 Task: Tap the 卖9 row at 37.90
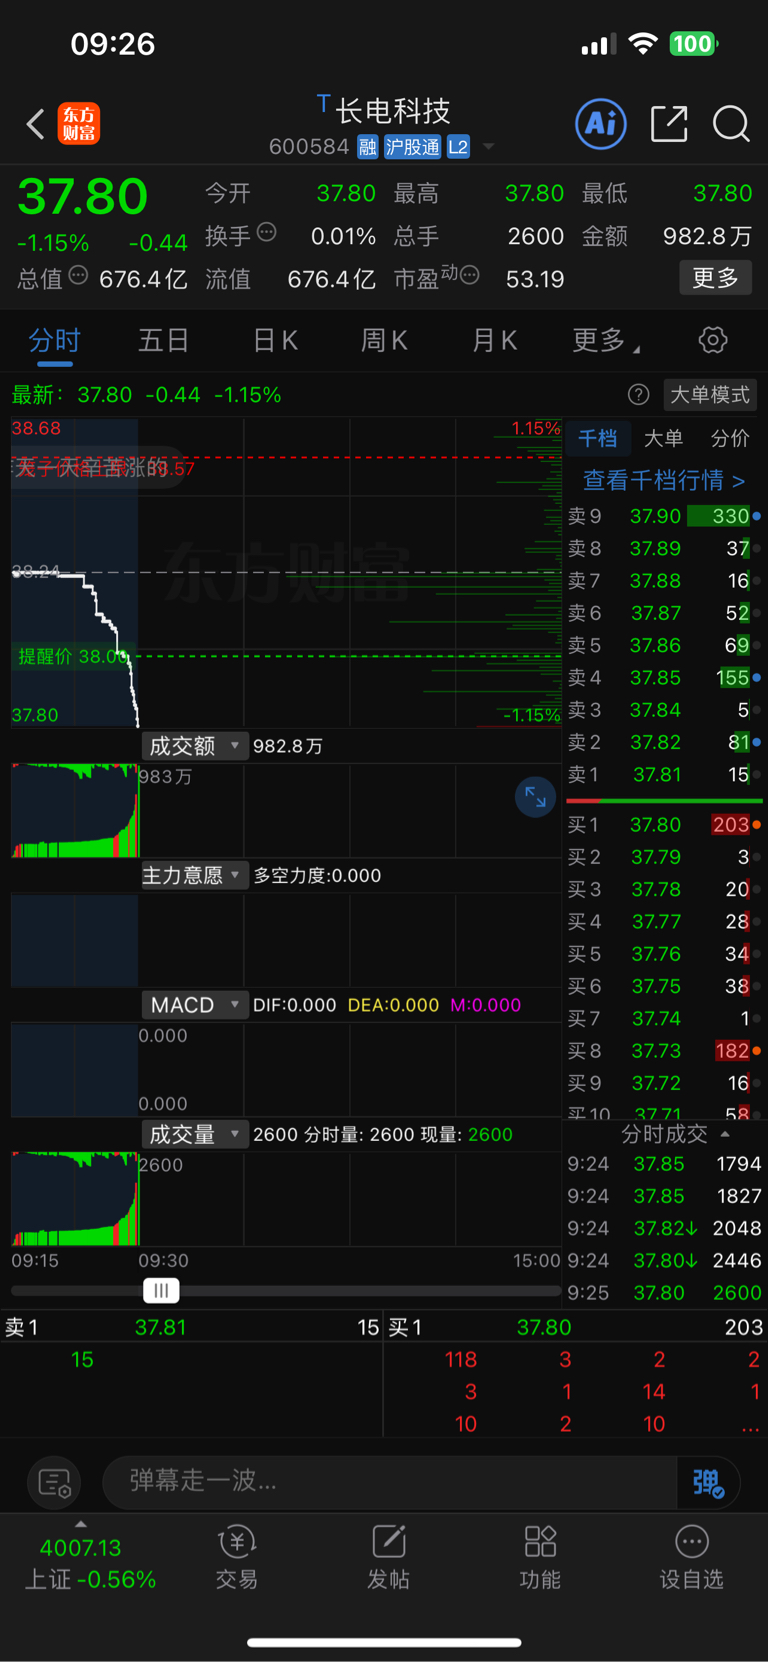tap(664, 516)
